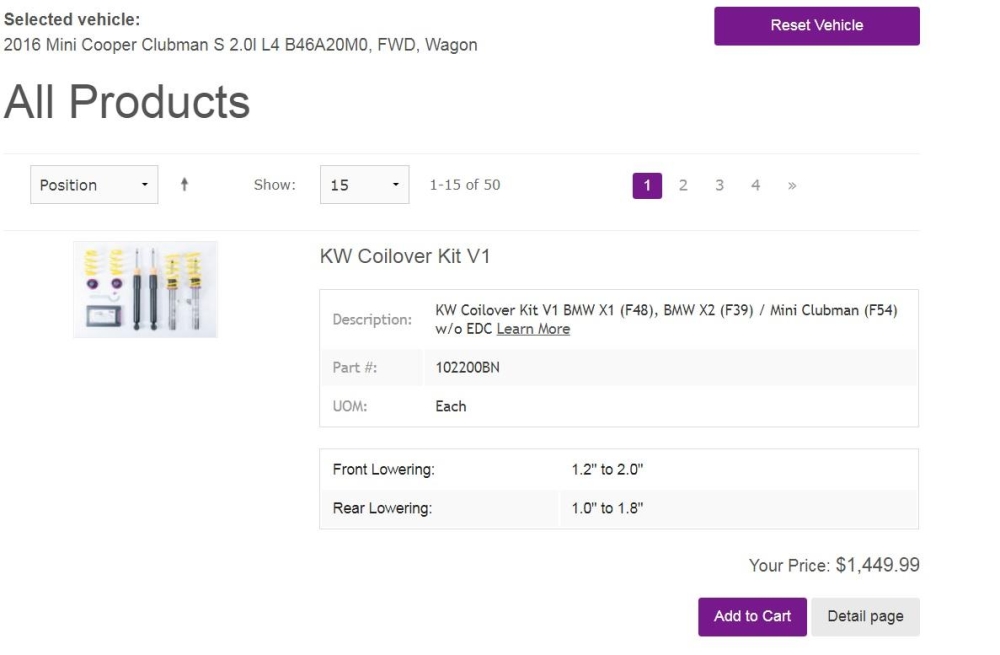Viewport: 1000px width, 655px height.
Task: Click the UOM value Each
Action: 451,406
